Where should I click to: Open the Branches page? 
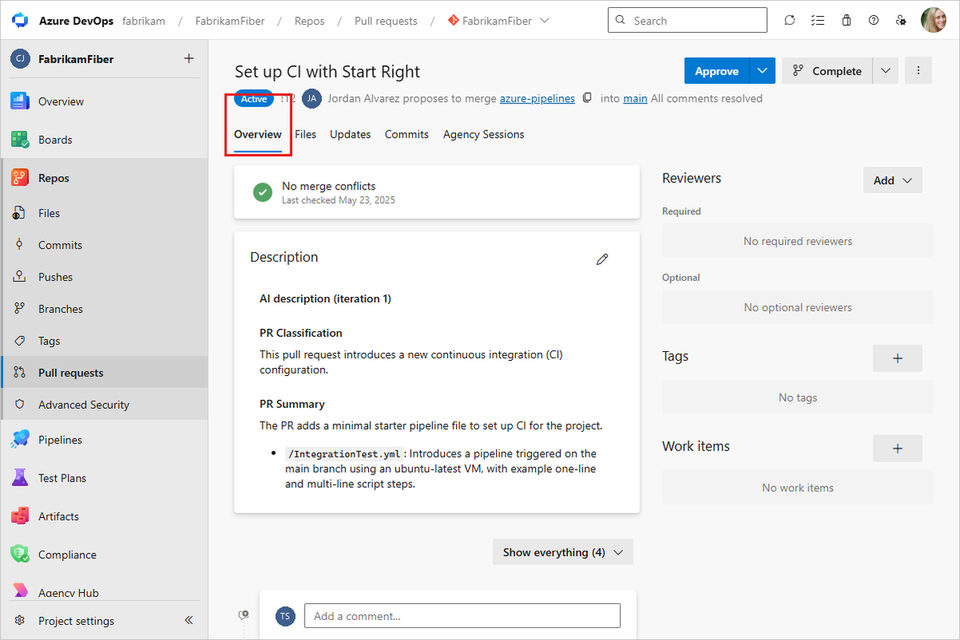pos(60,309)
